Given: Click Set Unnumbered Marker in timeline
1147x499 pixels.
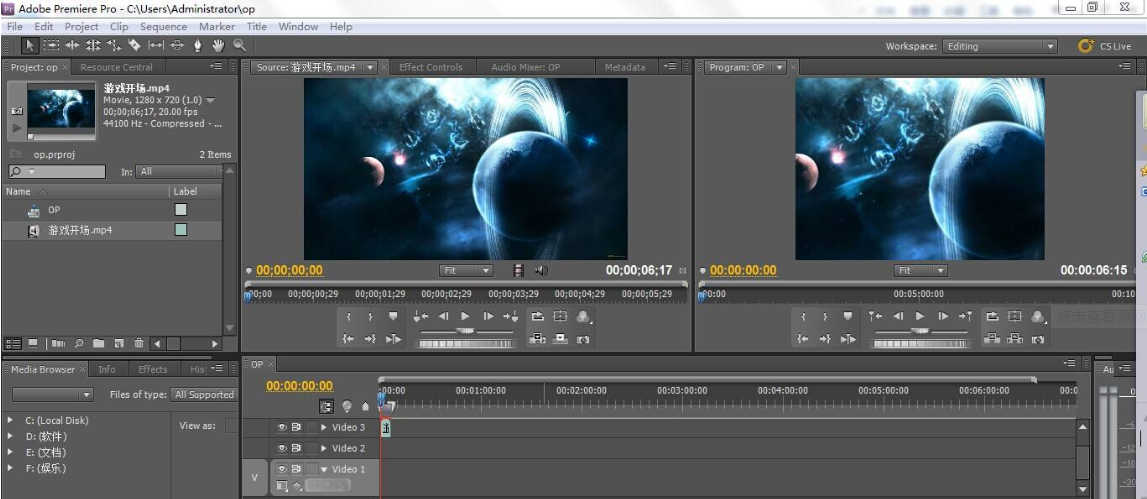Looking at the screenshot, I should pyautogui.click(x=365, y=406).
